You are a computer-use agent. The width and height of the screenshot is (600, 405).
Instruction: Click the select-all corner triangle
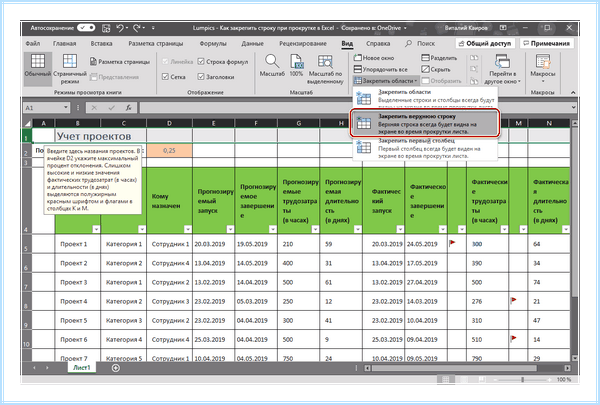point(27,123)
